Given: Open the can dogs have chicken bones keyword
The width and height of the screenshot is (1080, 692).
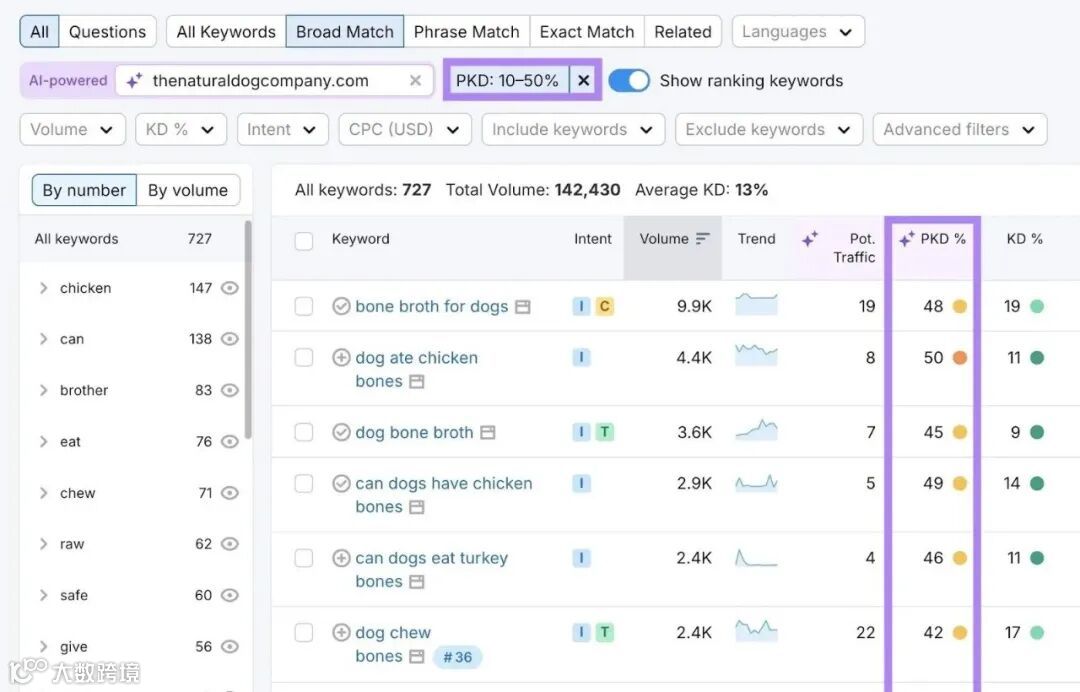Looking at the screenshot, I should (443, 484).
